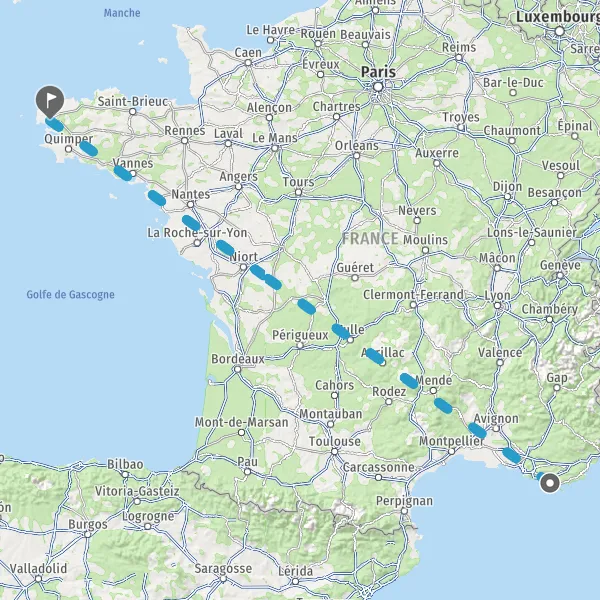Click the blue route dash near Vannes

point(123,173)
